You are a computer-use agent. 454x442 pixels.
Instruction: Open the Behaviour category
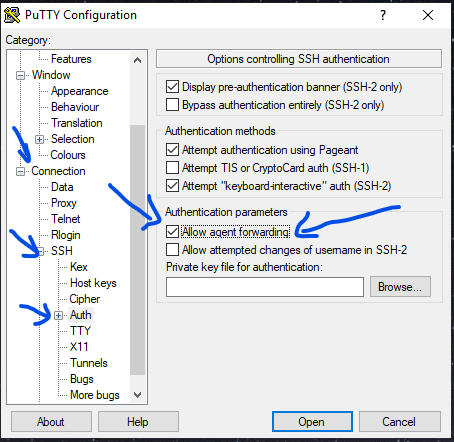[x=75, y=107]
